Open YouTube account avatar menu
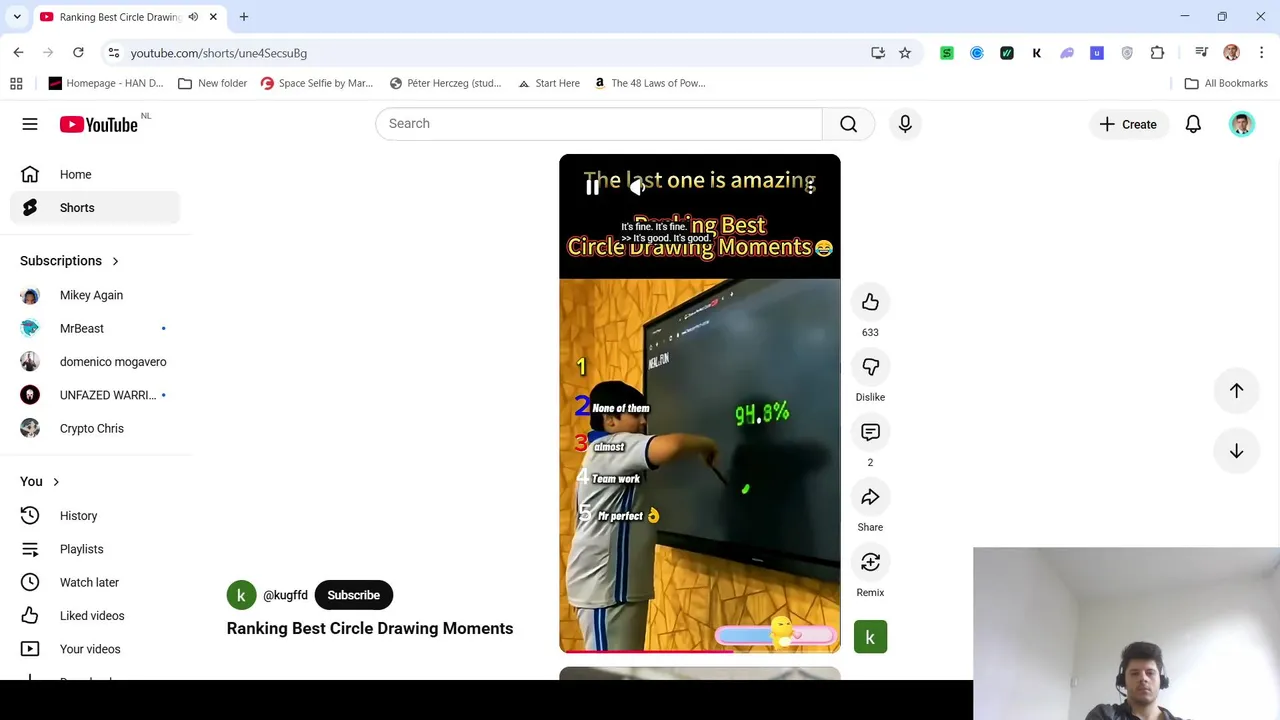The height and width of the screenshot is (720, 1280). click(x=1241, y=124)
